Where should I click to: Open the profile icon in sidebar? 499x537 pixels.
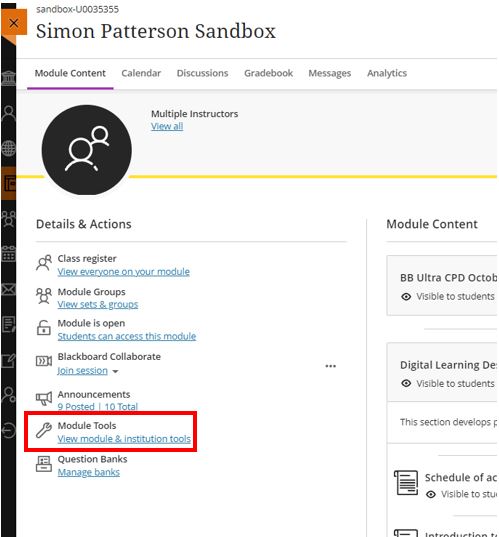pyautogui.click(x=8, y=113)
